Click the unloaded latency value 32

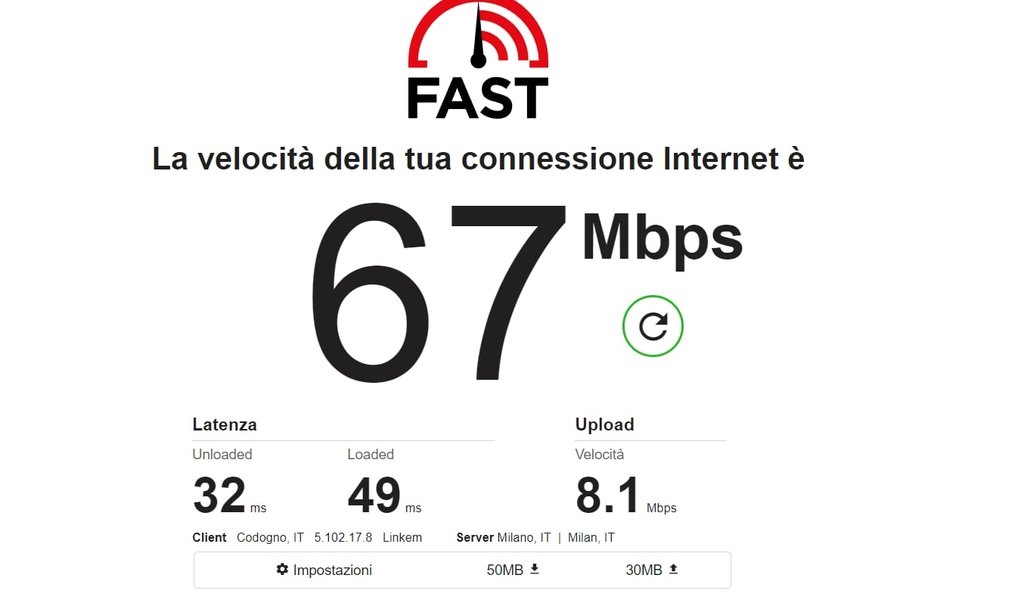click(x=219, y=495)
